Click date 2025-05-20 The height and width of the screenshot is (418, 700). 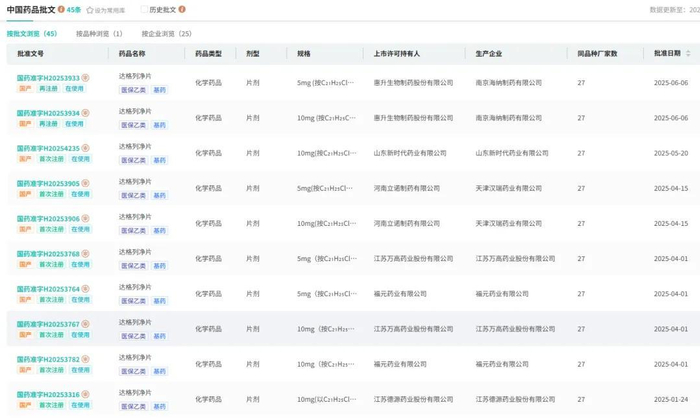671,153
